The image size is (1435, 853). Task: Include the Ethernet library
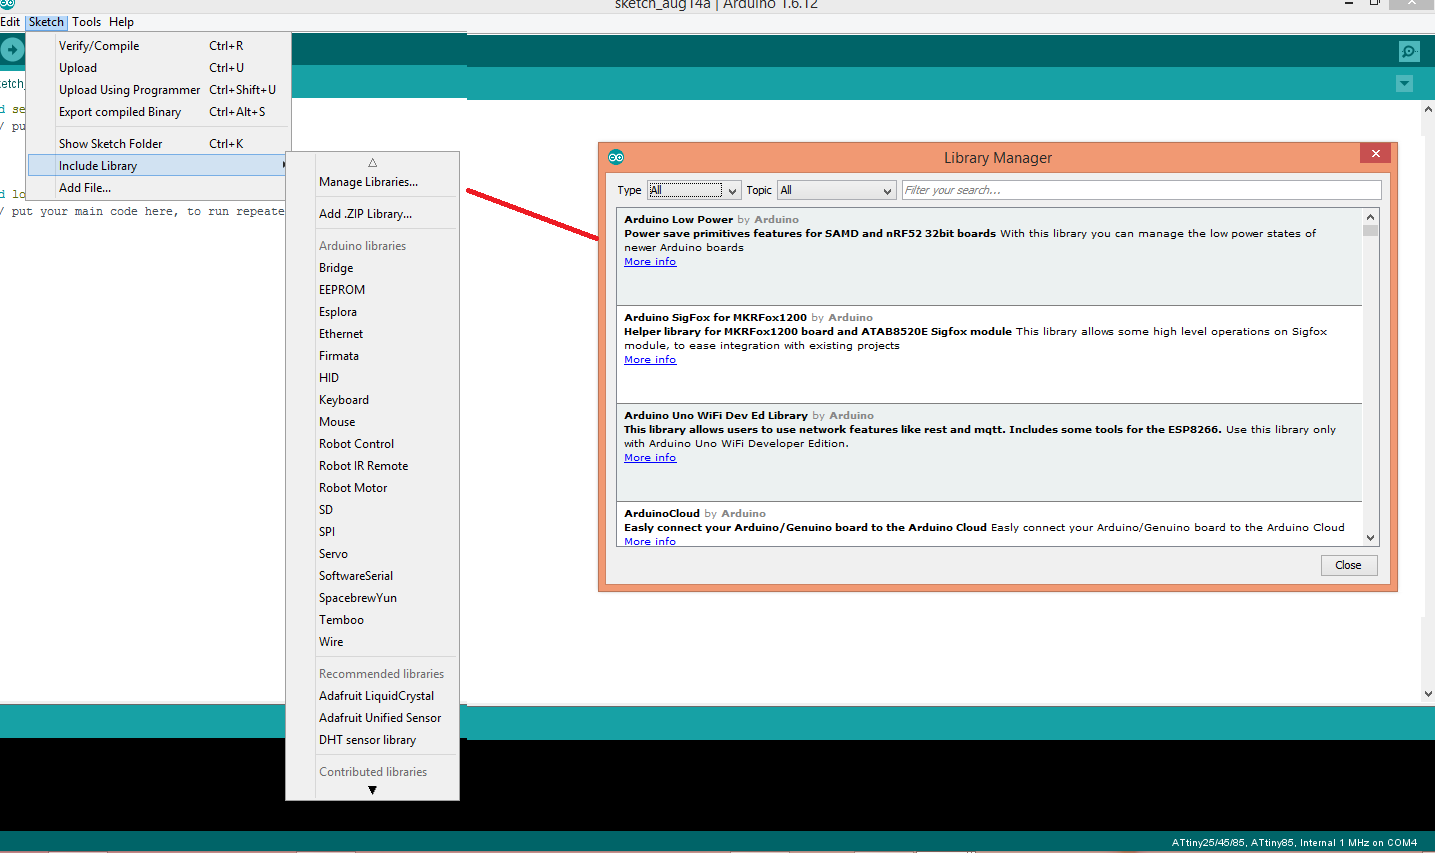372,334
